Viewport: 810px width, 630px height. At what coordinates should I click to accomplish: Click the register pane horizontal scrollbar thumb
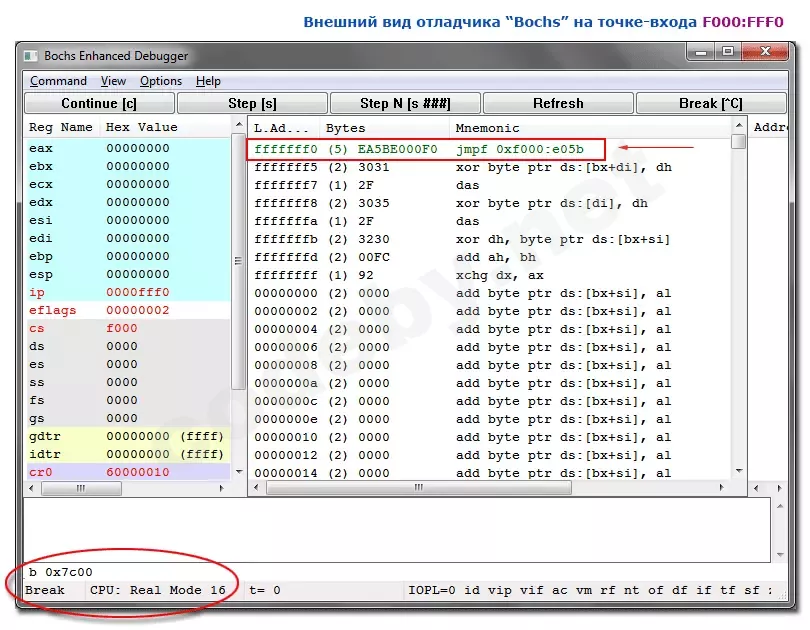pyautogui.click(x=81, y=489)
